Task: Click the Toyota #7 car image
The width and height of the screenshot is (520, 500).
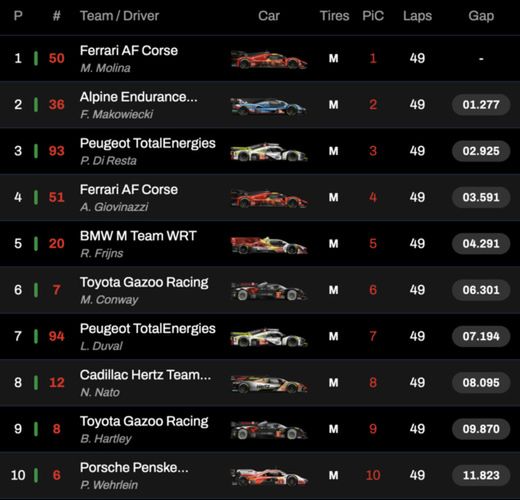Action: pyautogui.click(x=269, y=291)
